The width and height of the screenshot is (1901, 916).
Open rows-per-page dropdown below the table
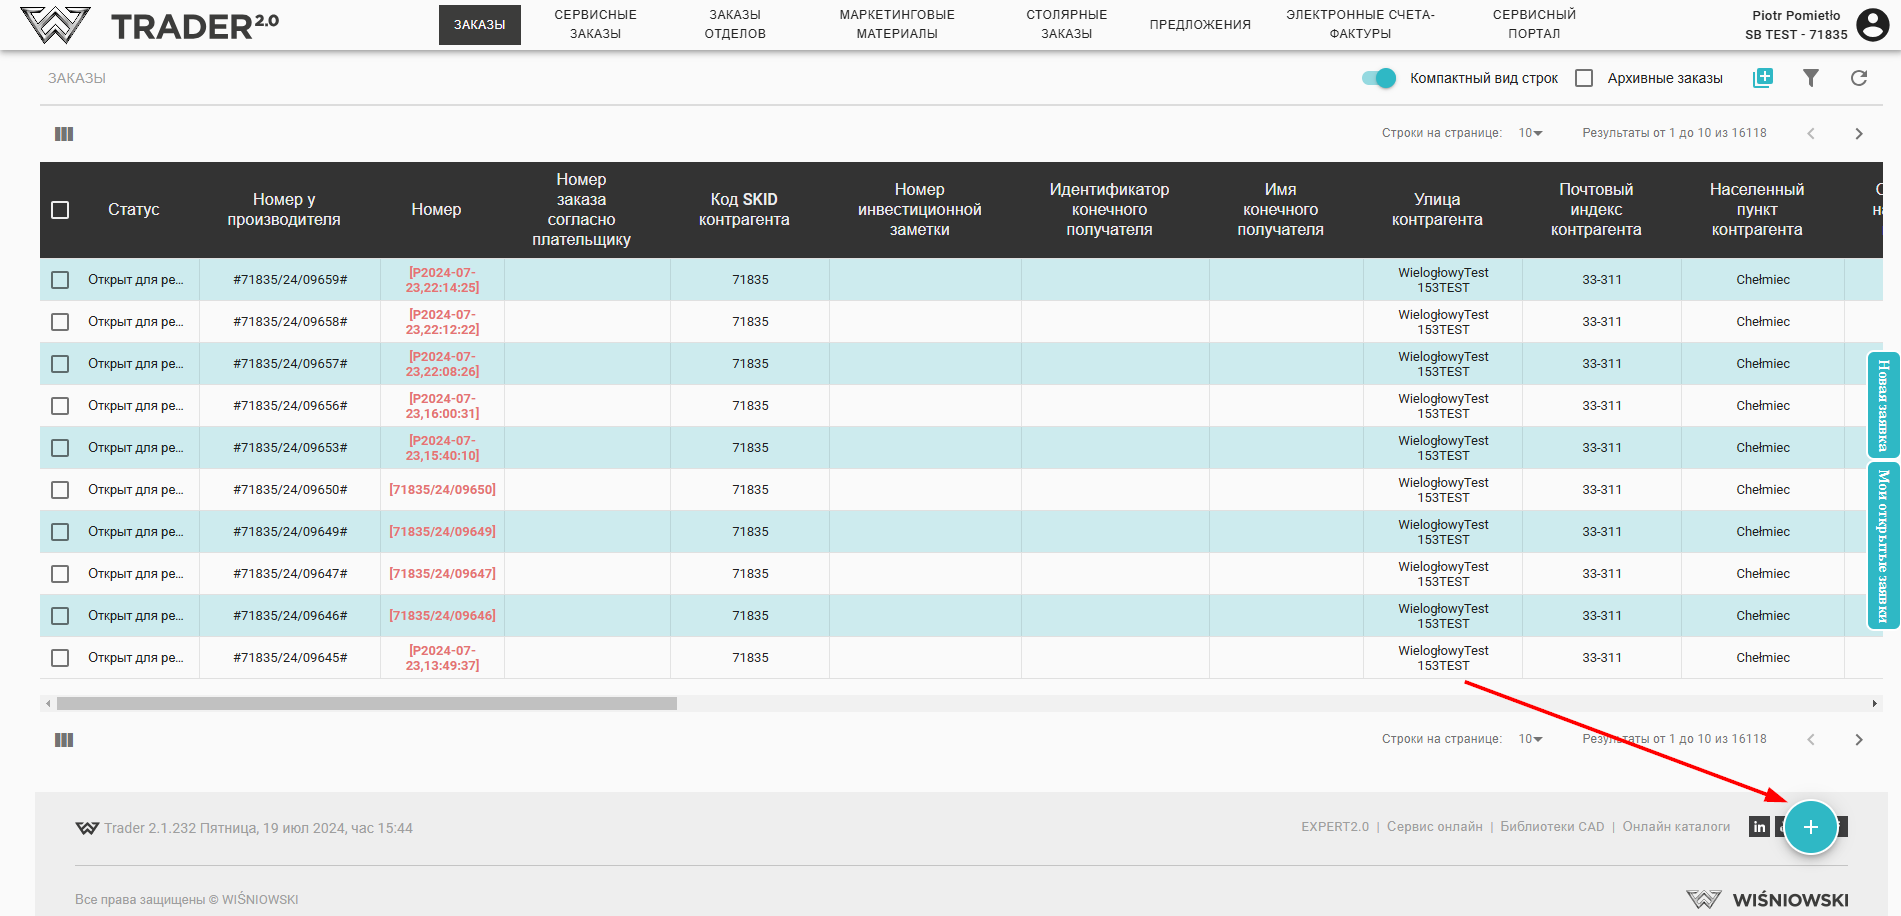coord(1530,739)
